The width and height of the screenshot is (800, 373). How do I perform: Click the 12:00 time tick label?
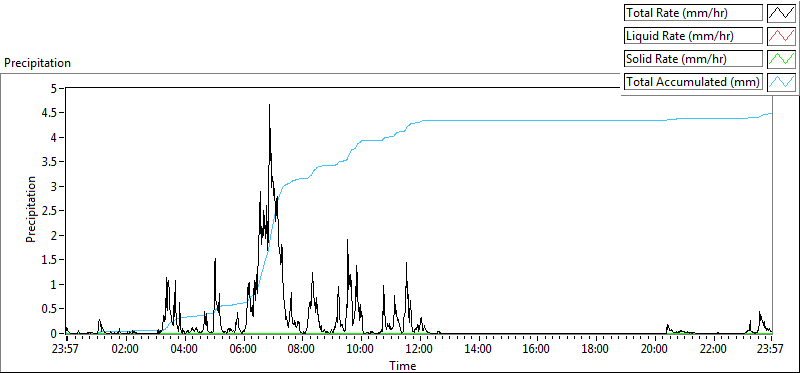tap(419, 349)
